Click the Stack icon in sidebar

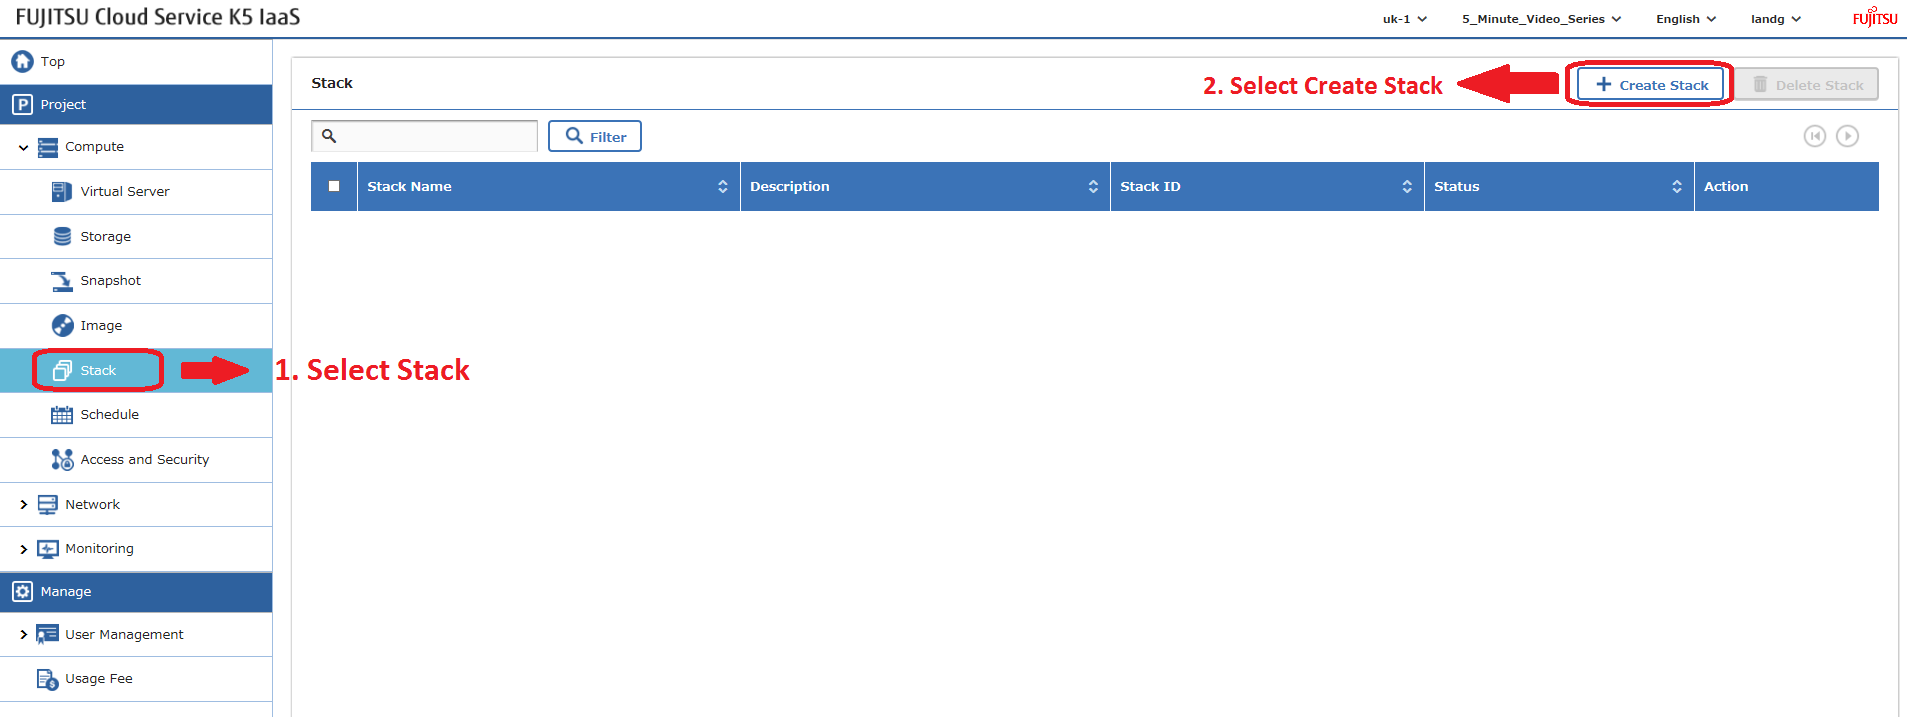point(62,371)
